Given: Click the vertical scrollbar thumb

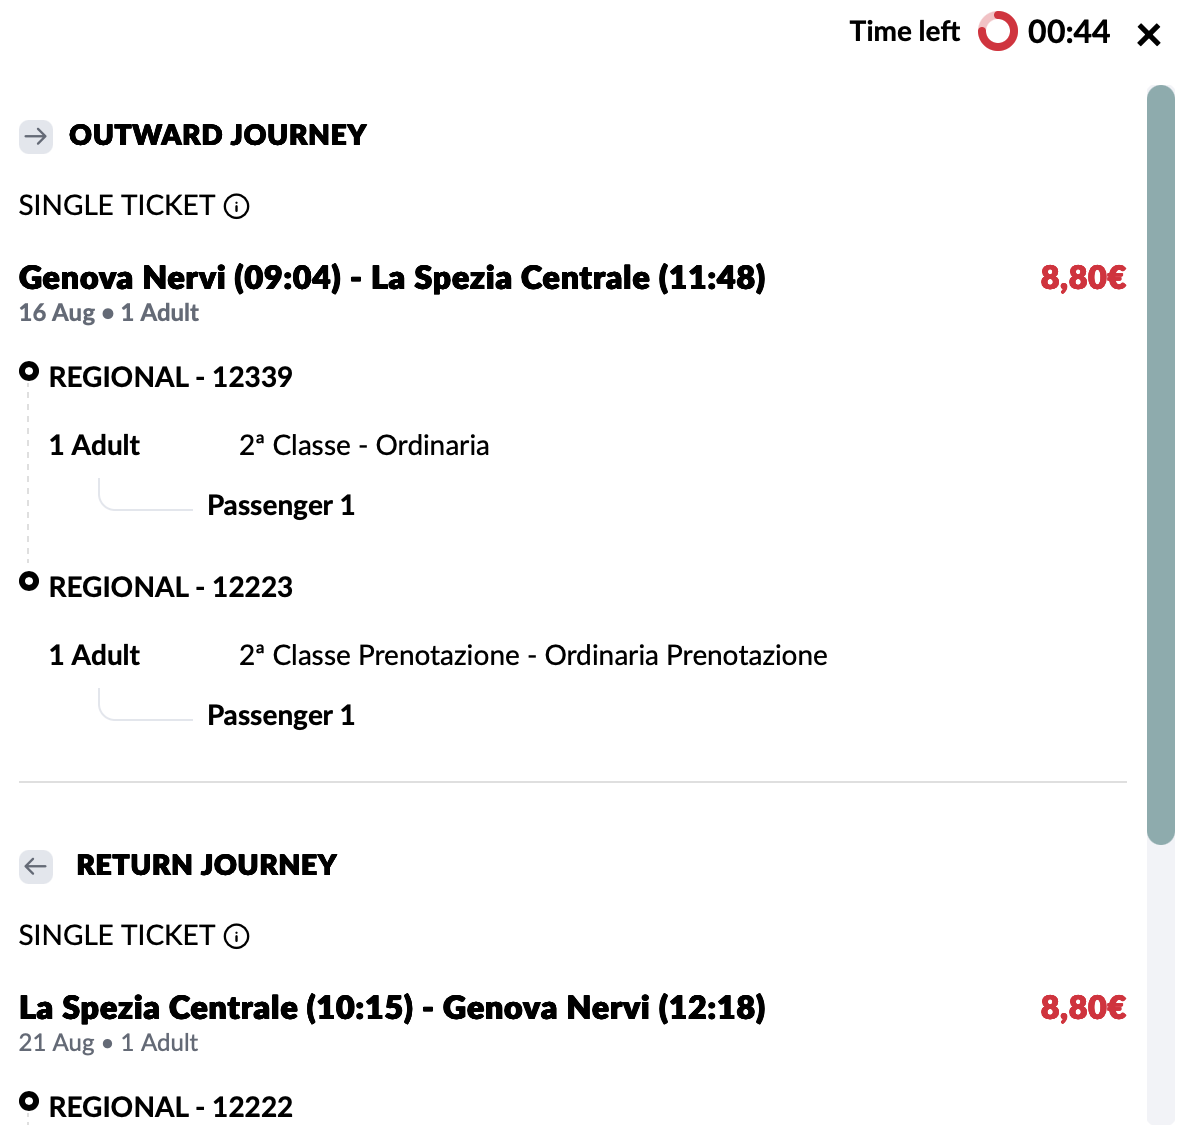Looking at the screenshot, I should point(1160,465).
